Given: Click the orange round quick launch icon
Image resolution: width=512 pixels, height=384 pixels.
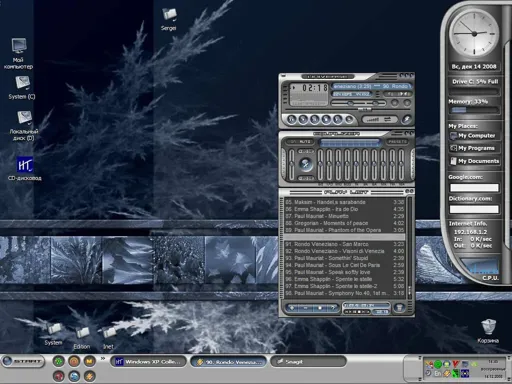Looking at the screenshot, I should (74, 361).
